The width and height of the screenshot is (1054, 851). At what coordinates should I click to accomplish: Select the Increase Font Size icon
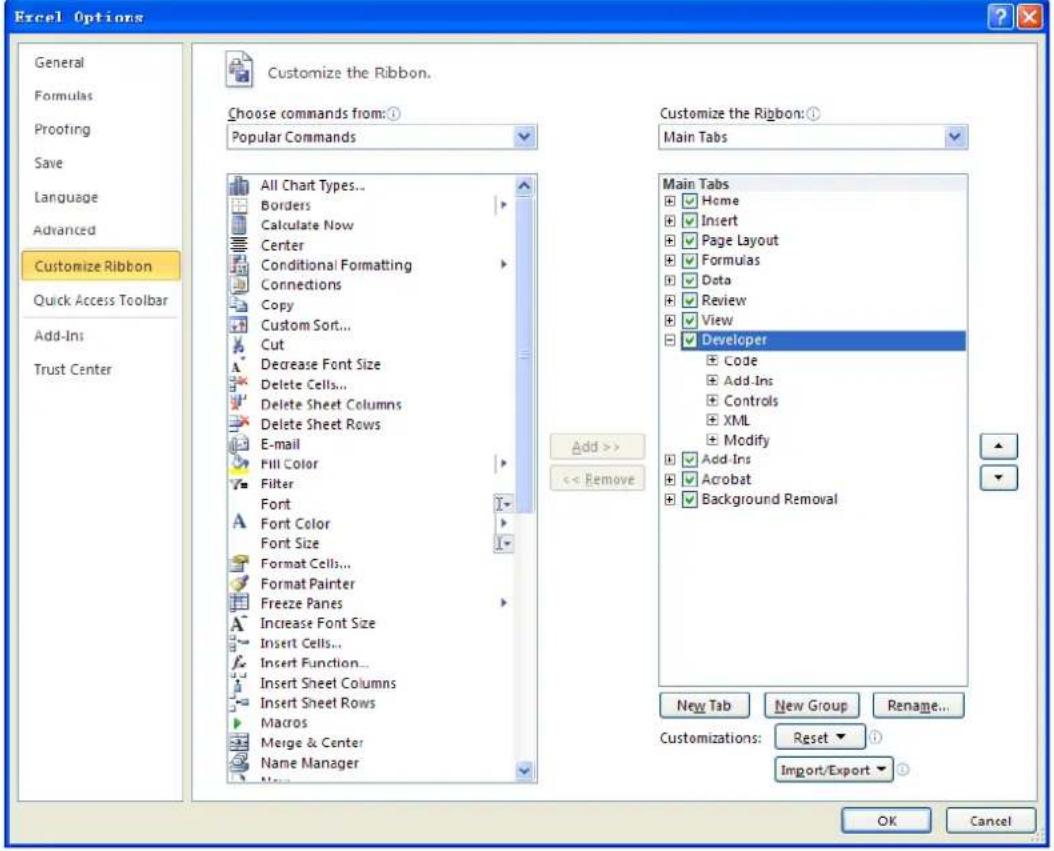point(239,622)
